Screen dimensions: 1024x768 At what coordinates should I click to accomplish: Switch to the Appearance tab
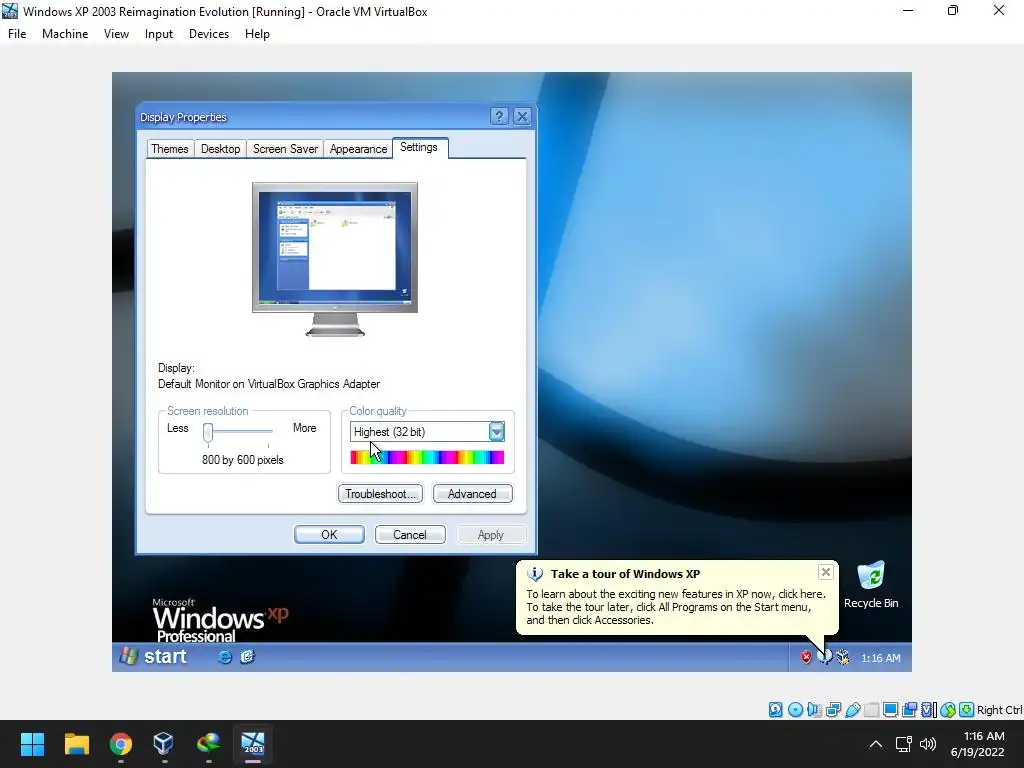(359, 149)
